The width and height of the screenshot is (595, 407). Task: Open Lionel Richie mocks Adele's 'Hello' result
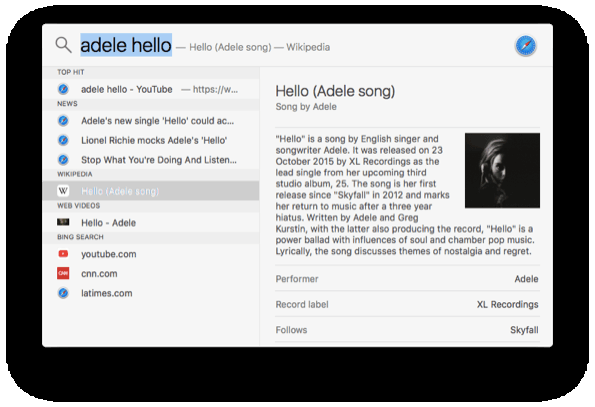point(151,140)
